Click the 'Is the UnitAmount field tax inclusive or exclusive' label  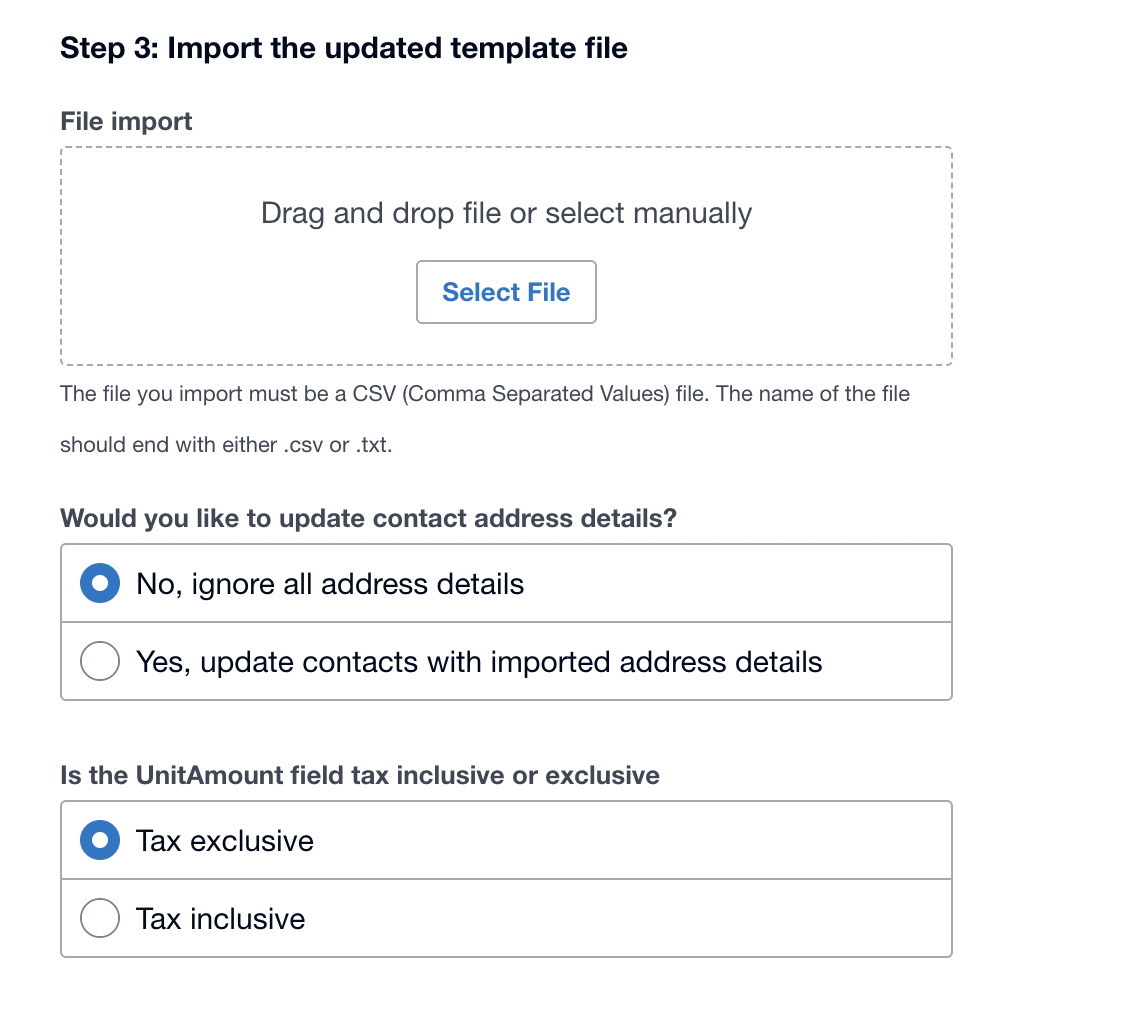[359, 775]
